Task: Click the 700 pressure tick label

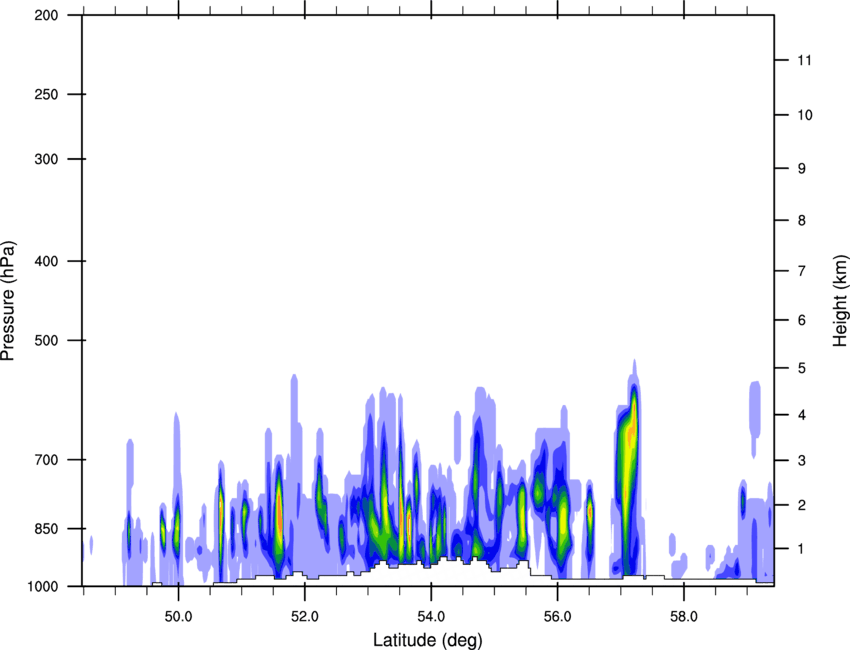Action: coord(46,460)
